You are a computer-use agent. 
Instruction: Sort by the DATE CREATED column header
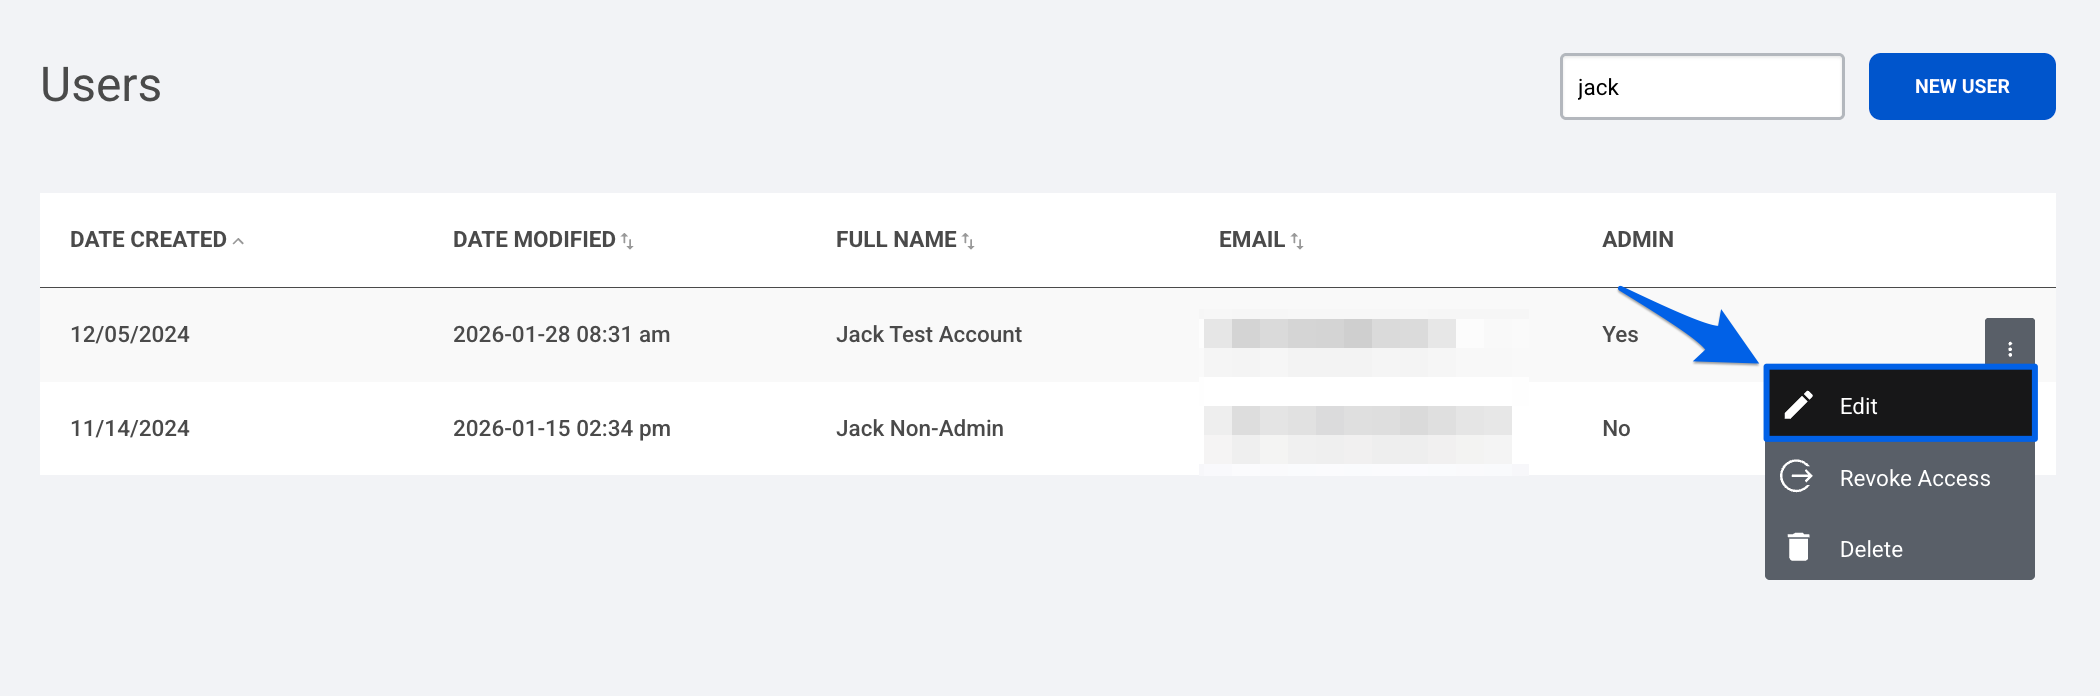point(148,240)
